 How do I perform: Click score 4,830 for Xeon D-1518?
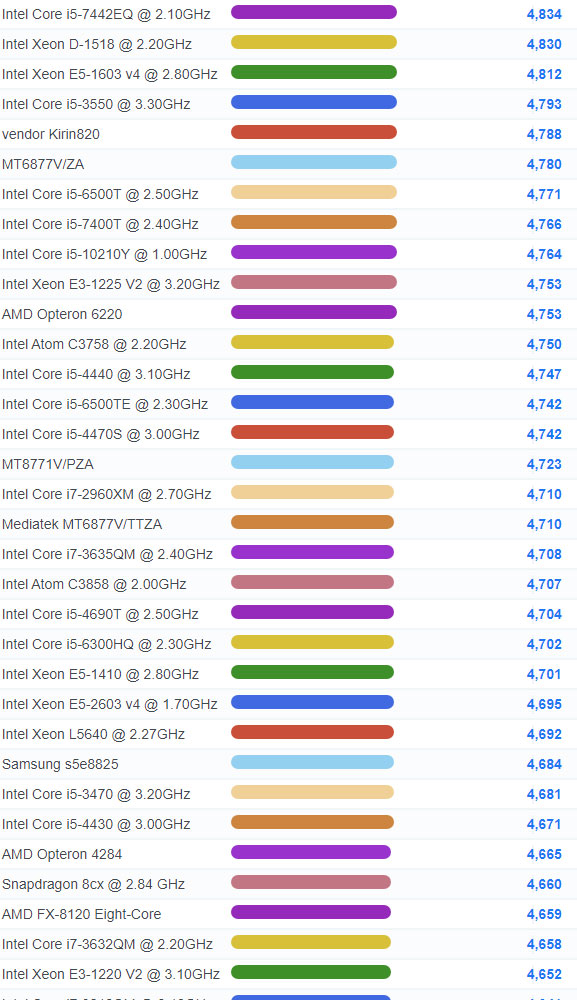[x=544, y=44]
